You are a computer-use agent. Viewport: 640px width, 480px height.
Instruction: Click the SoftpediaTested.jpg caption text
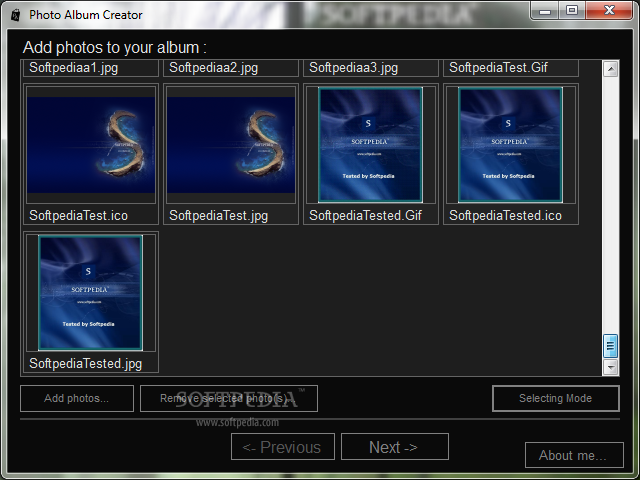(85, 364)
